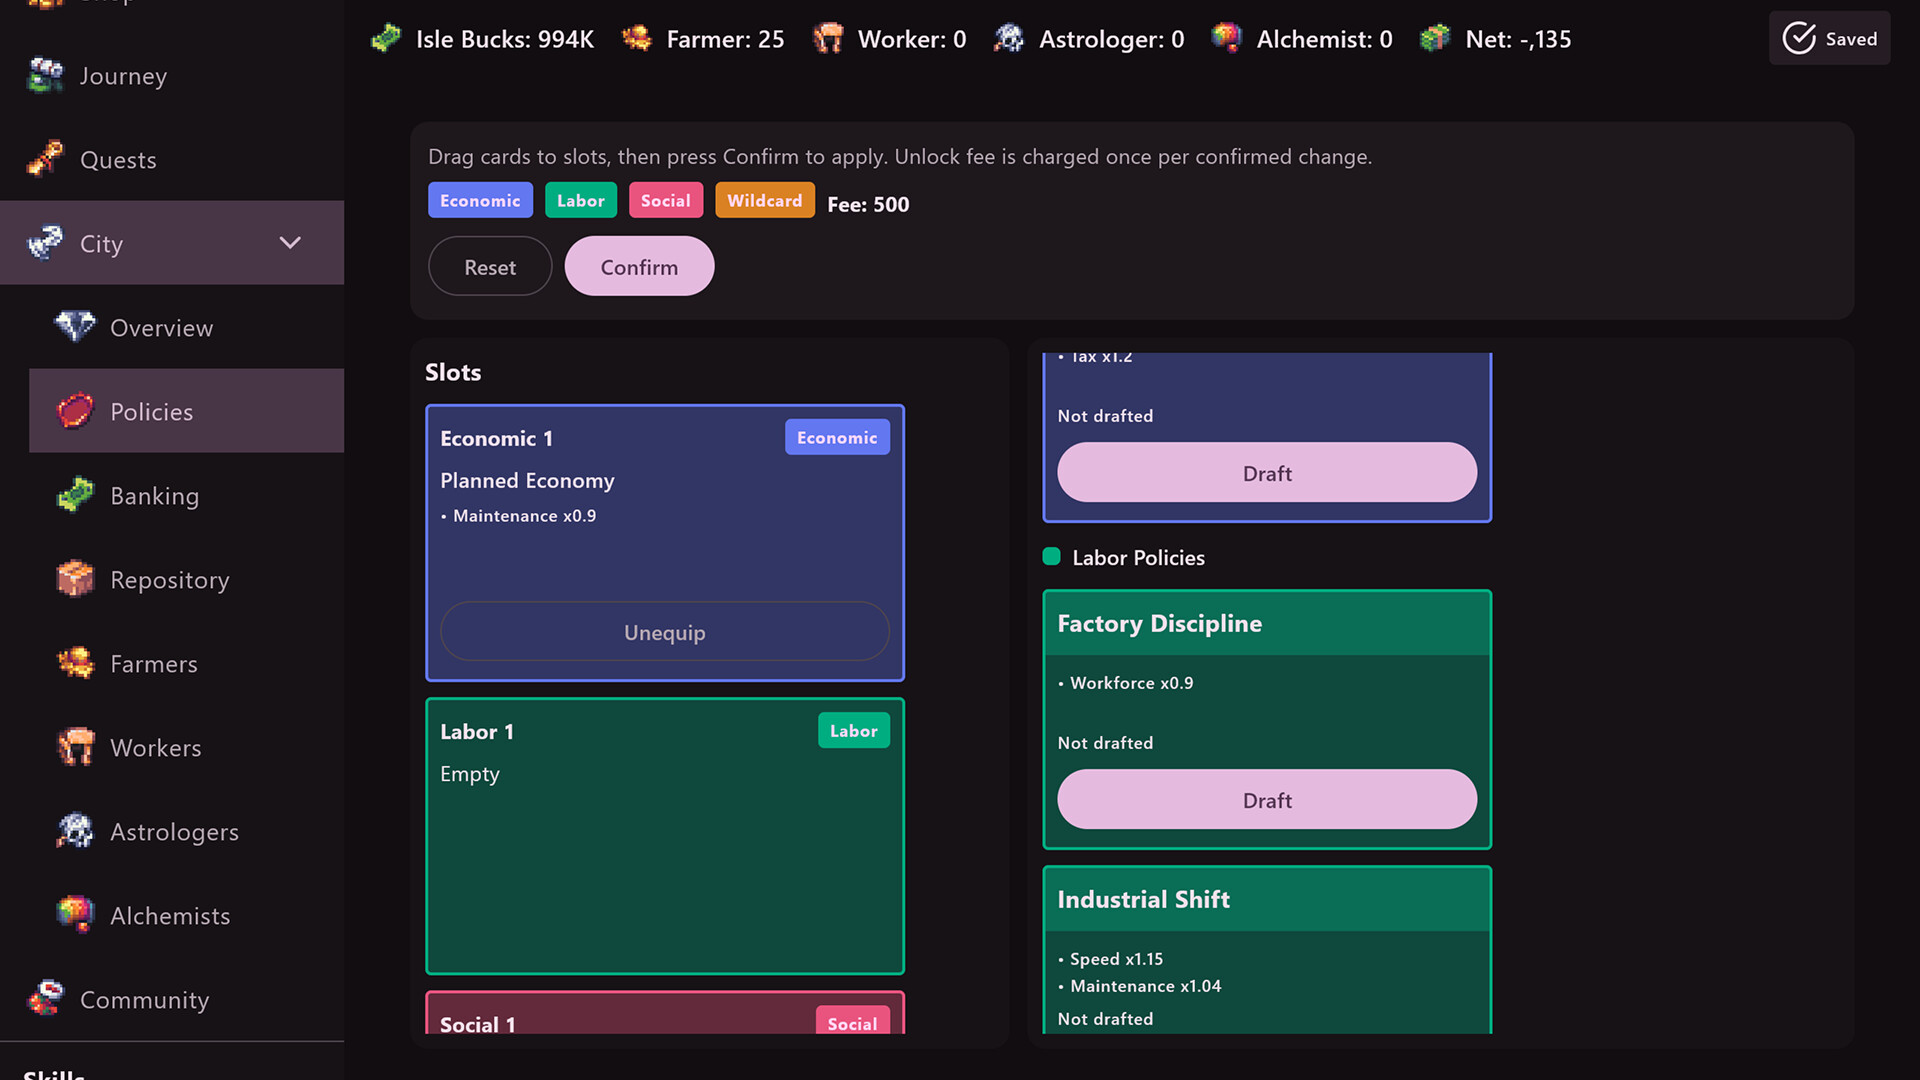Click the Banking cash icon
The image size is (1920, 1080).
tap(75, 495)
